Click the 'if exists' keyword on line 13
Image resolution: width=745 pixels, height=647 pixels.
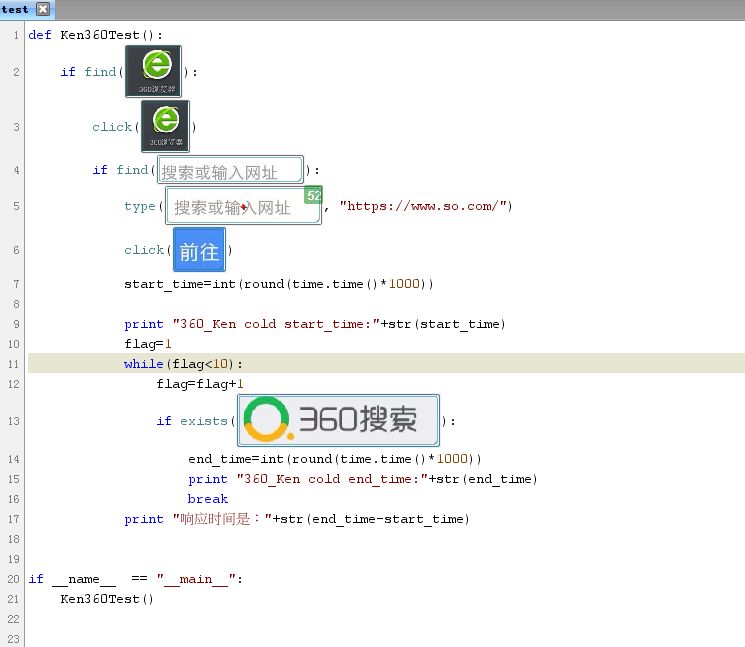[192, 421]
